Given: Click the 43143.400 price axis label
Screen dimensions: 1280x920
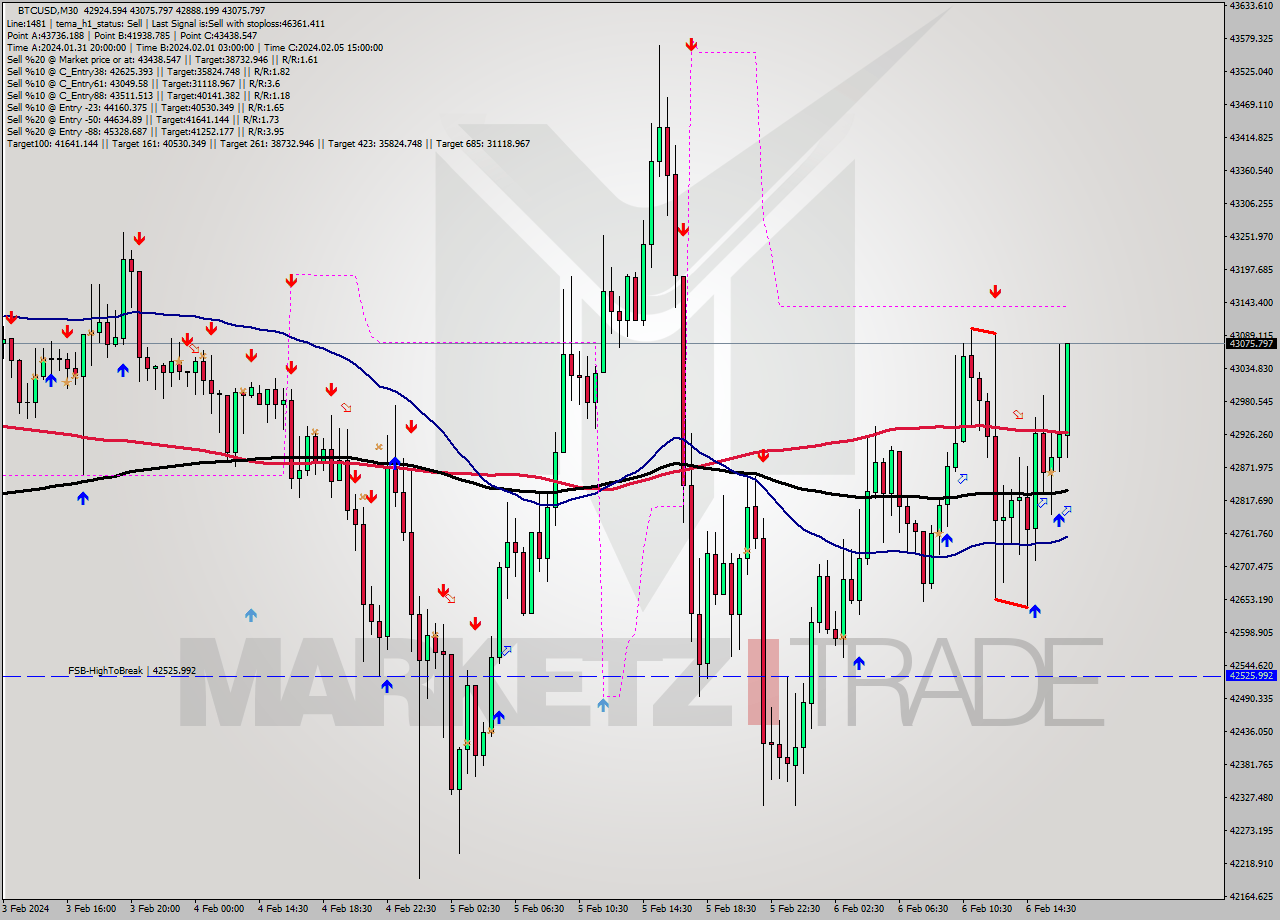Looking at the screenshot, I should click(1251, 302).
